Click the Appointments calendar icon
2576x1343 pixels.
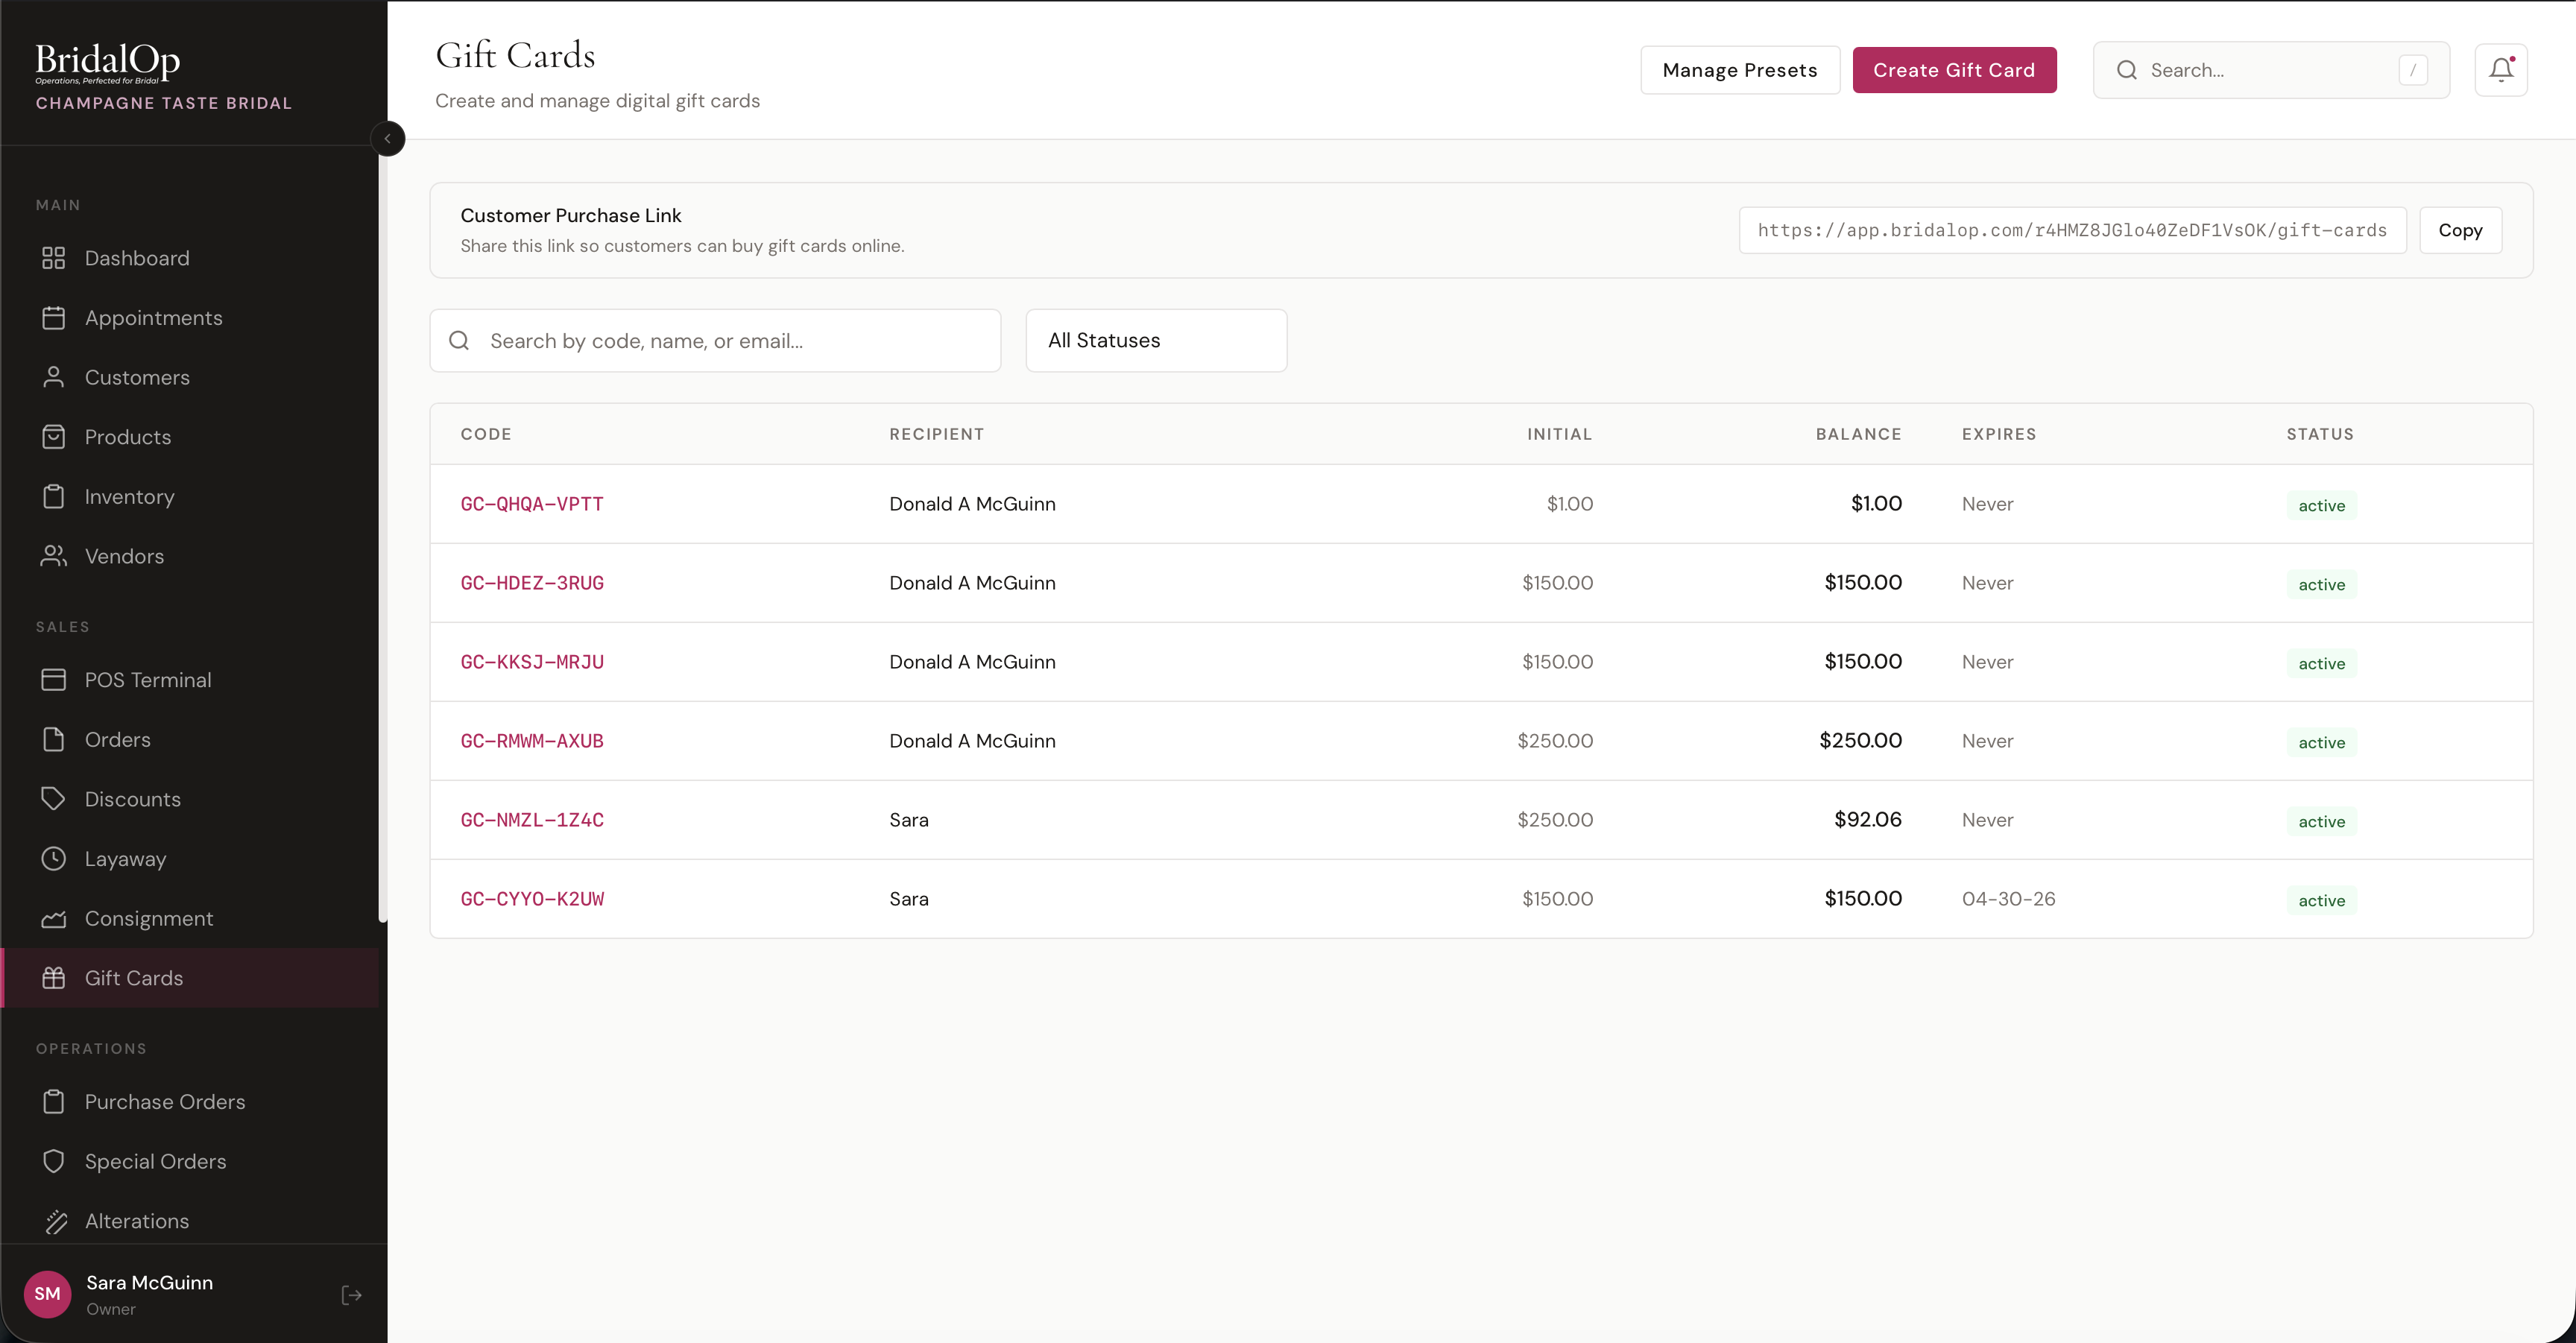pos(54,318)
